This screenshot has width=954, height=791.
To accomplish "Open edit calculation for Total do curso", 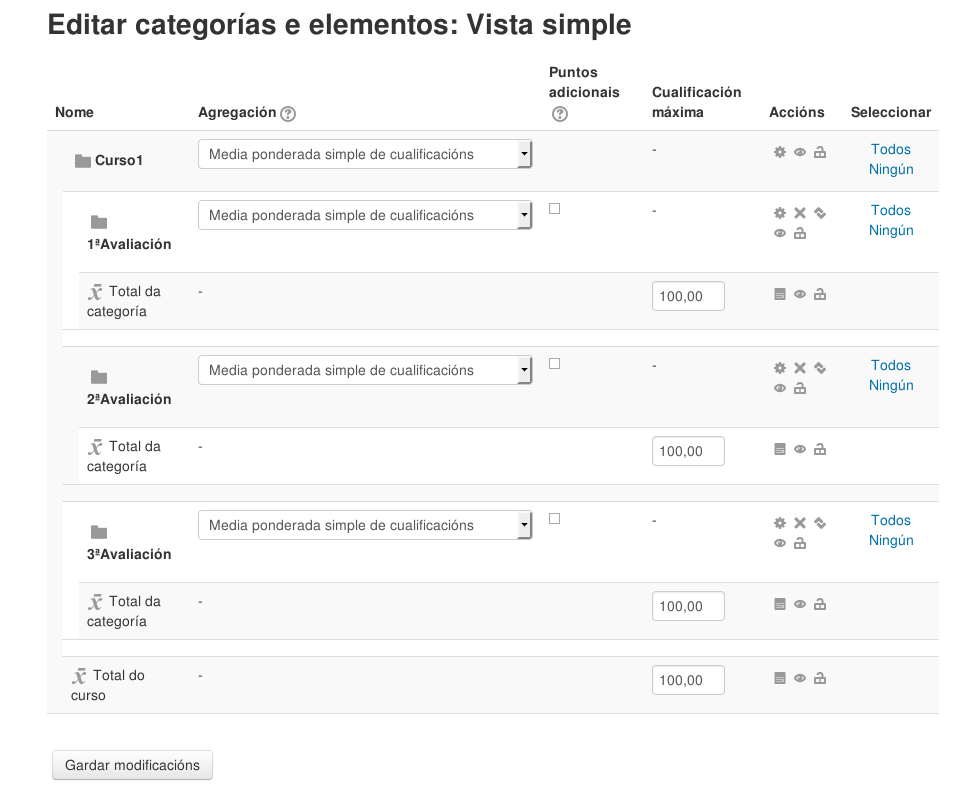I will 779,678.
